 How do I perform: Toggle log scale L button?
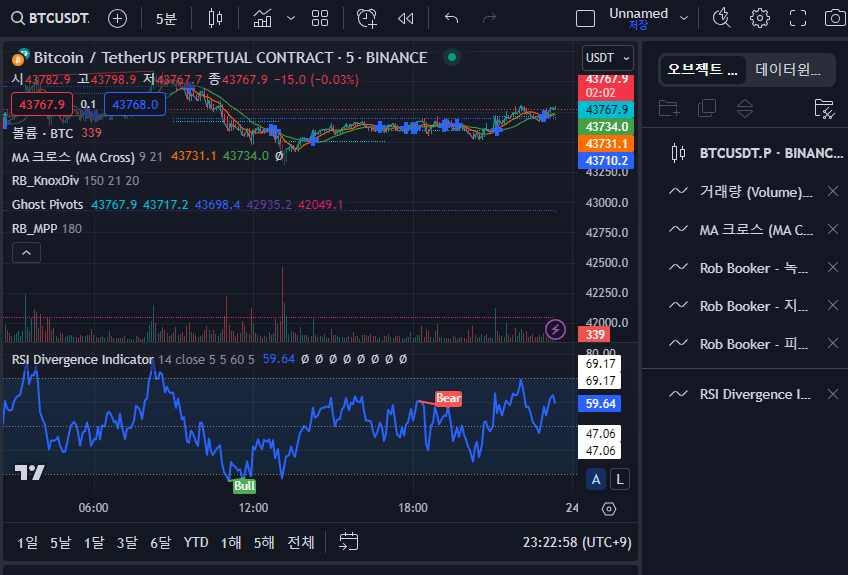point(620,479)
